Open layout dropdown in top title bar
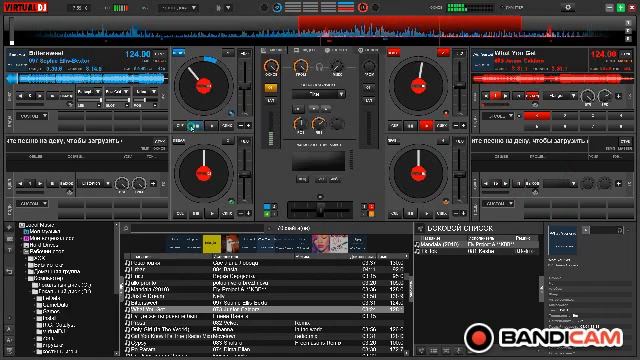The height and width of the screenshot is (360, 640). click(x=178, y=8)
